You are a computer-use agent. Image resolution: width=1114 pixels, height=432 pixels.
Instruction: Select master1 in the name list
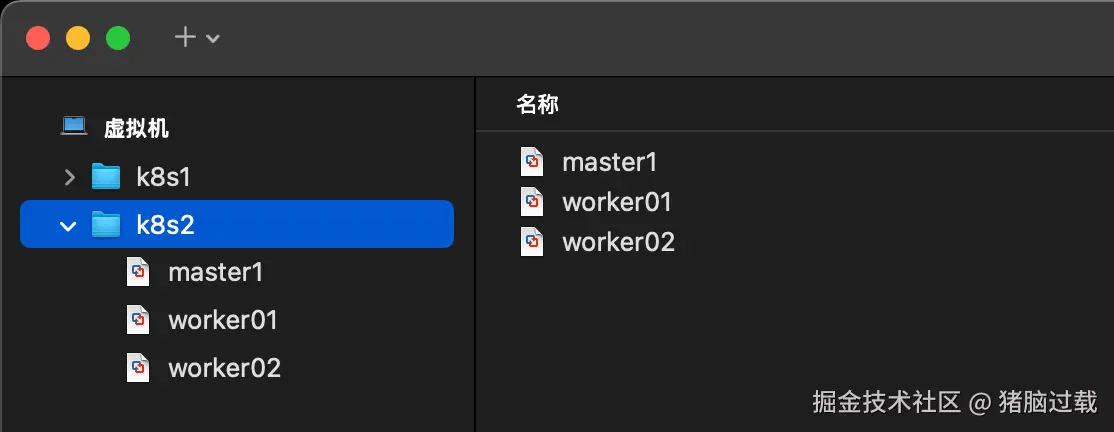pyautogui.click(x=609, y=162)
